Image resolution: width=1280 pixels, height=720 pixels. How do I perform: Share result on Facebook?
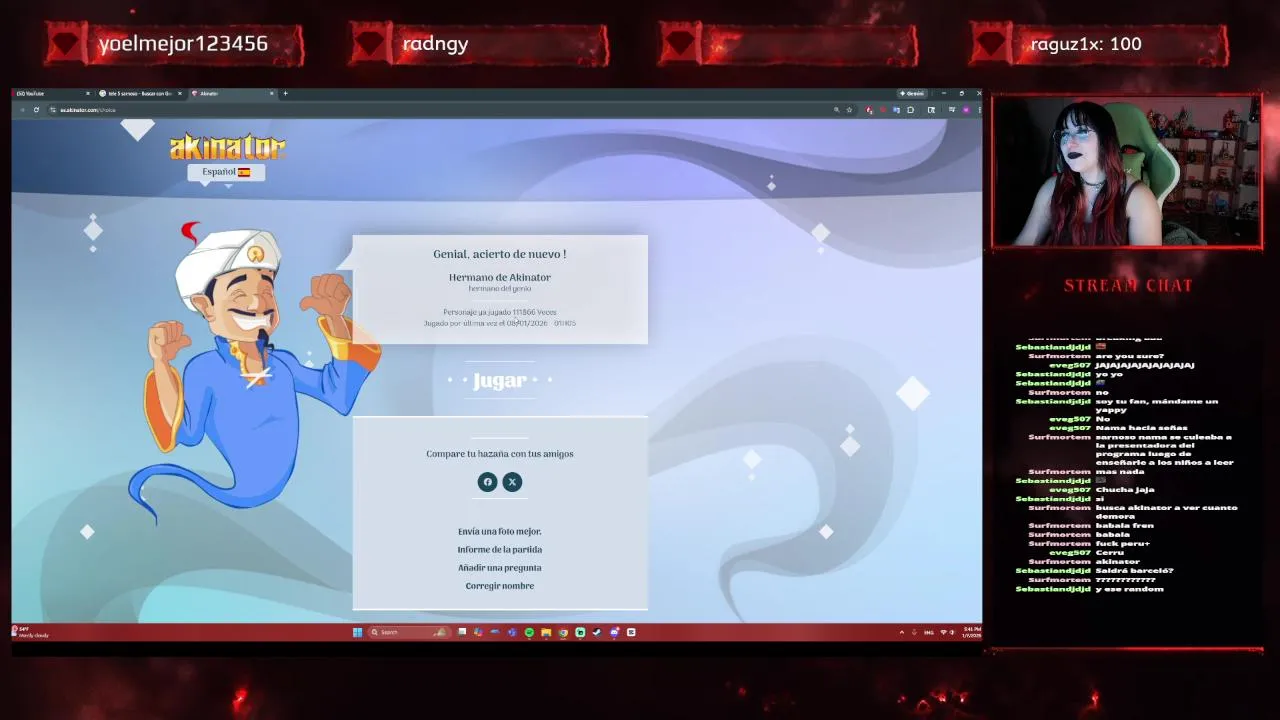pos(487,482)
